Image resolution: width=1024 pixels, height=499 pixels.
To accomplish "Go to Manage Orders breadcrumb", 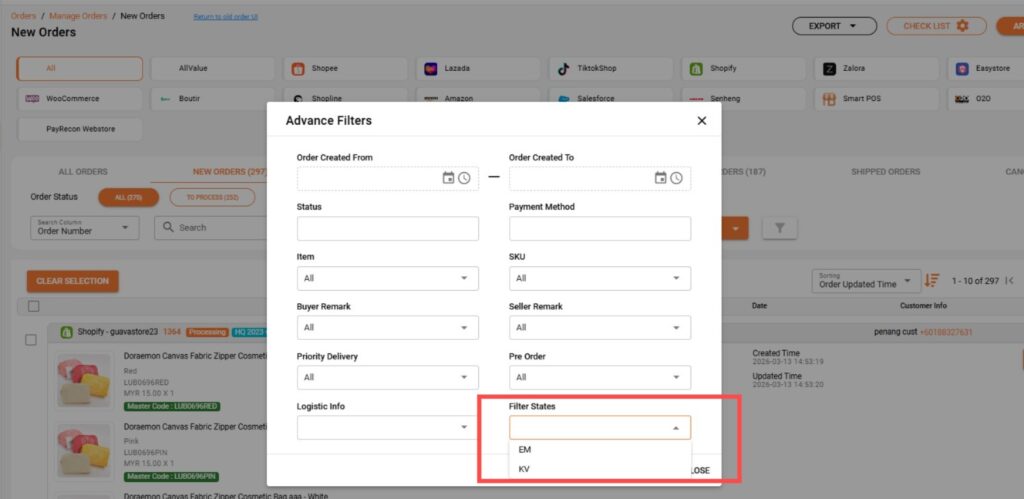I will click(x=78, y=16).
